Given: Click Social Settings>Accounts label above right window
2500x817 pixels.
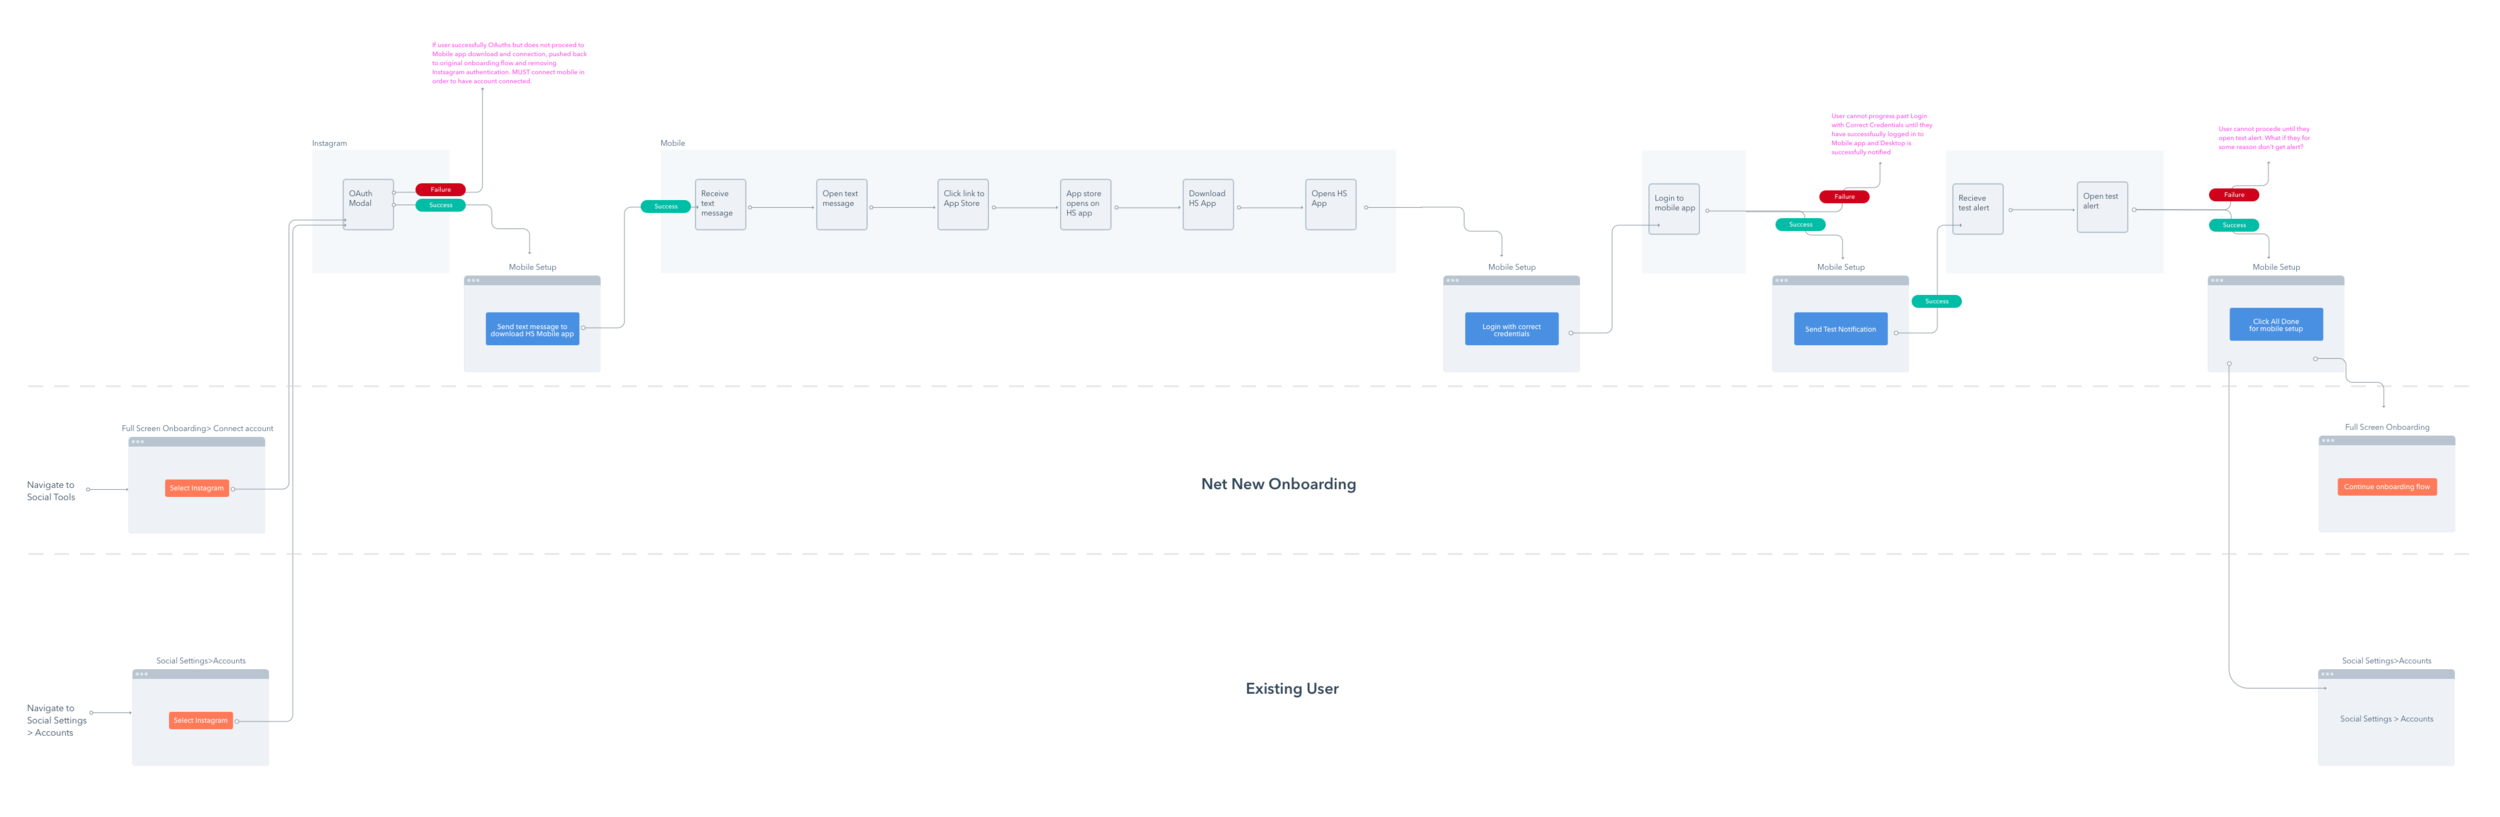Looking at the screenshot, I should point(2386,661).
